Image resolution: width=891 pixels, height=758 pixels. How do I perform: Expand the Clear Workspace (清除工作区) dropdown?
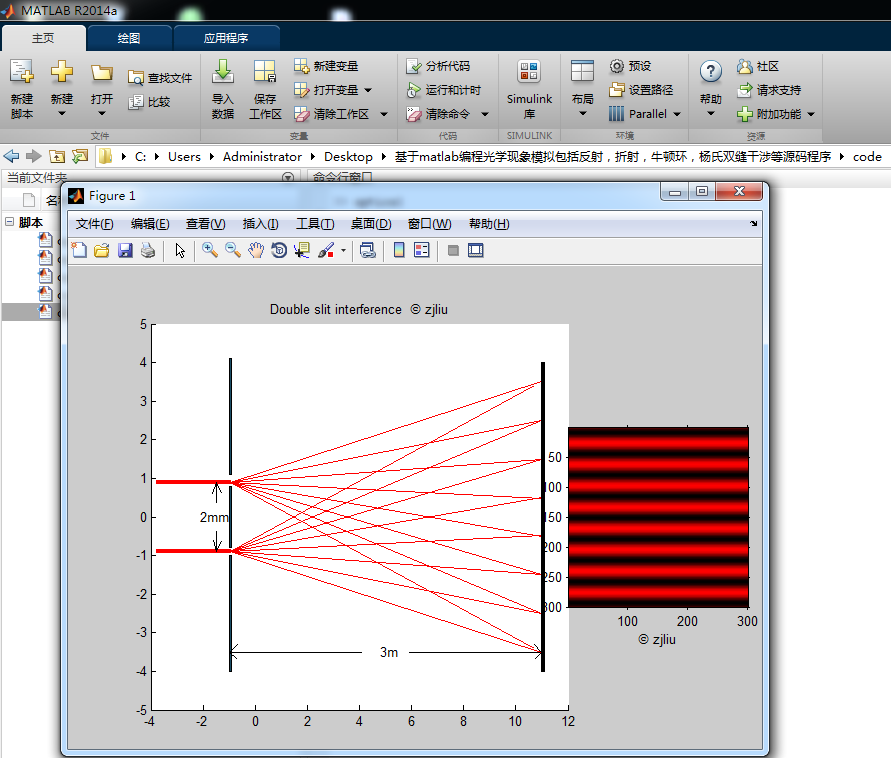(x=384, y=114)
